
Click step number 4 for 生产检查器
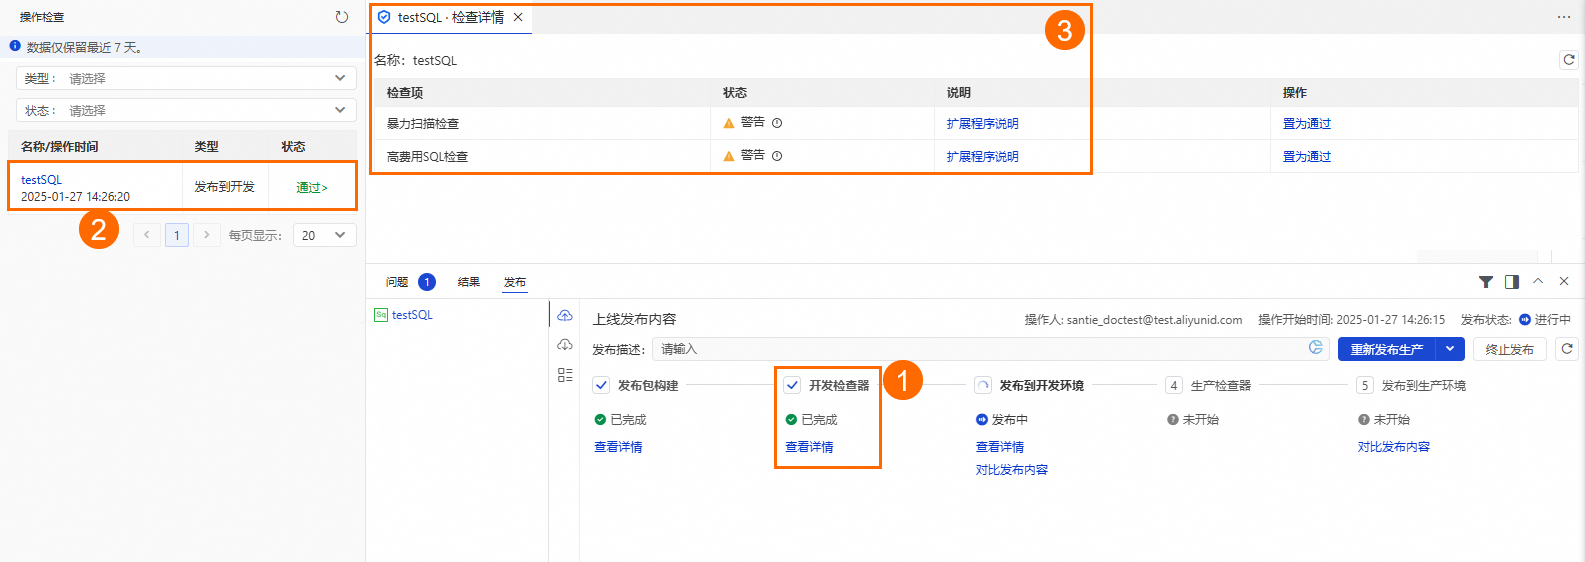click(1174, 385)
